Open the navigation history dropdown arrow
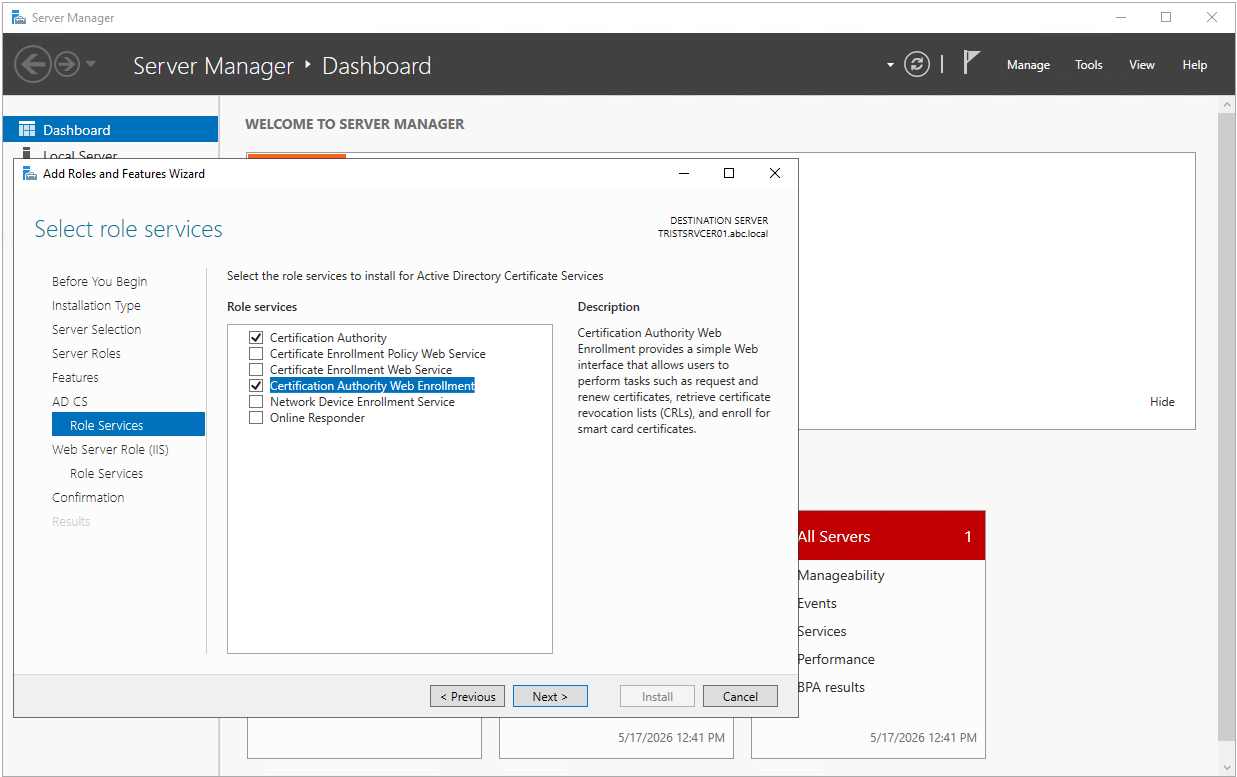 pos(91,65)
